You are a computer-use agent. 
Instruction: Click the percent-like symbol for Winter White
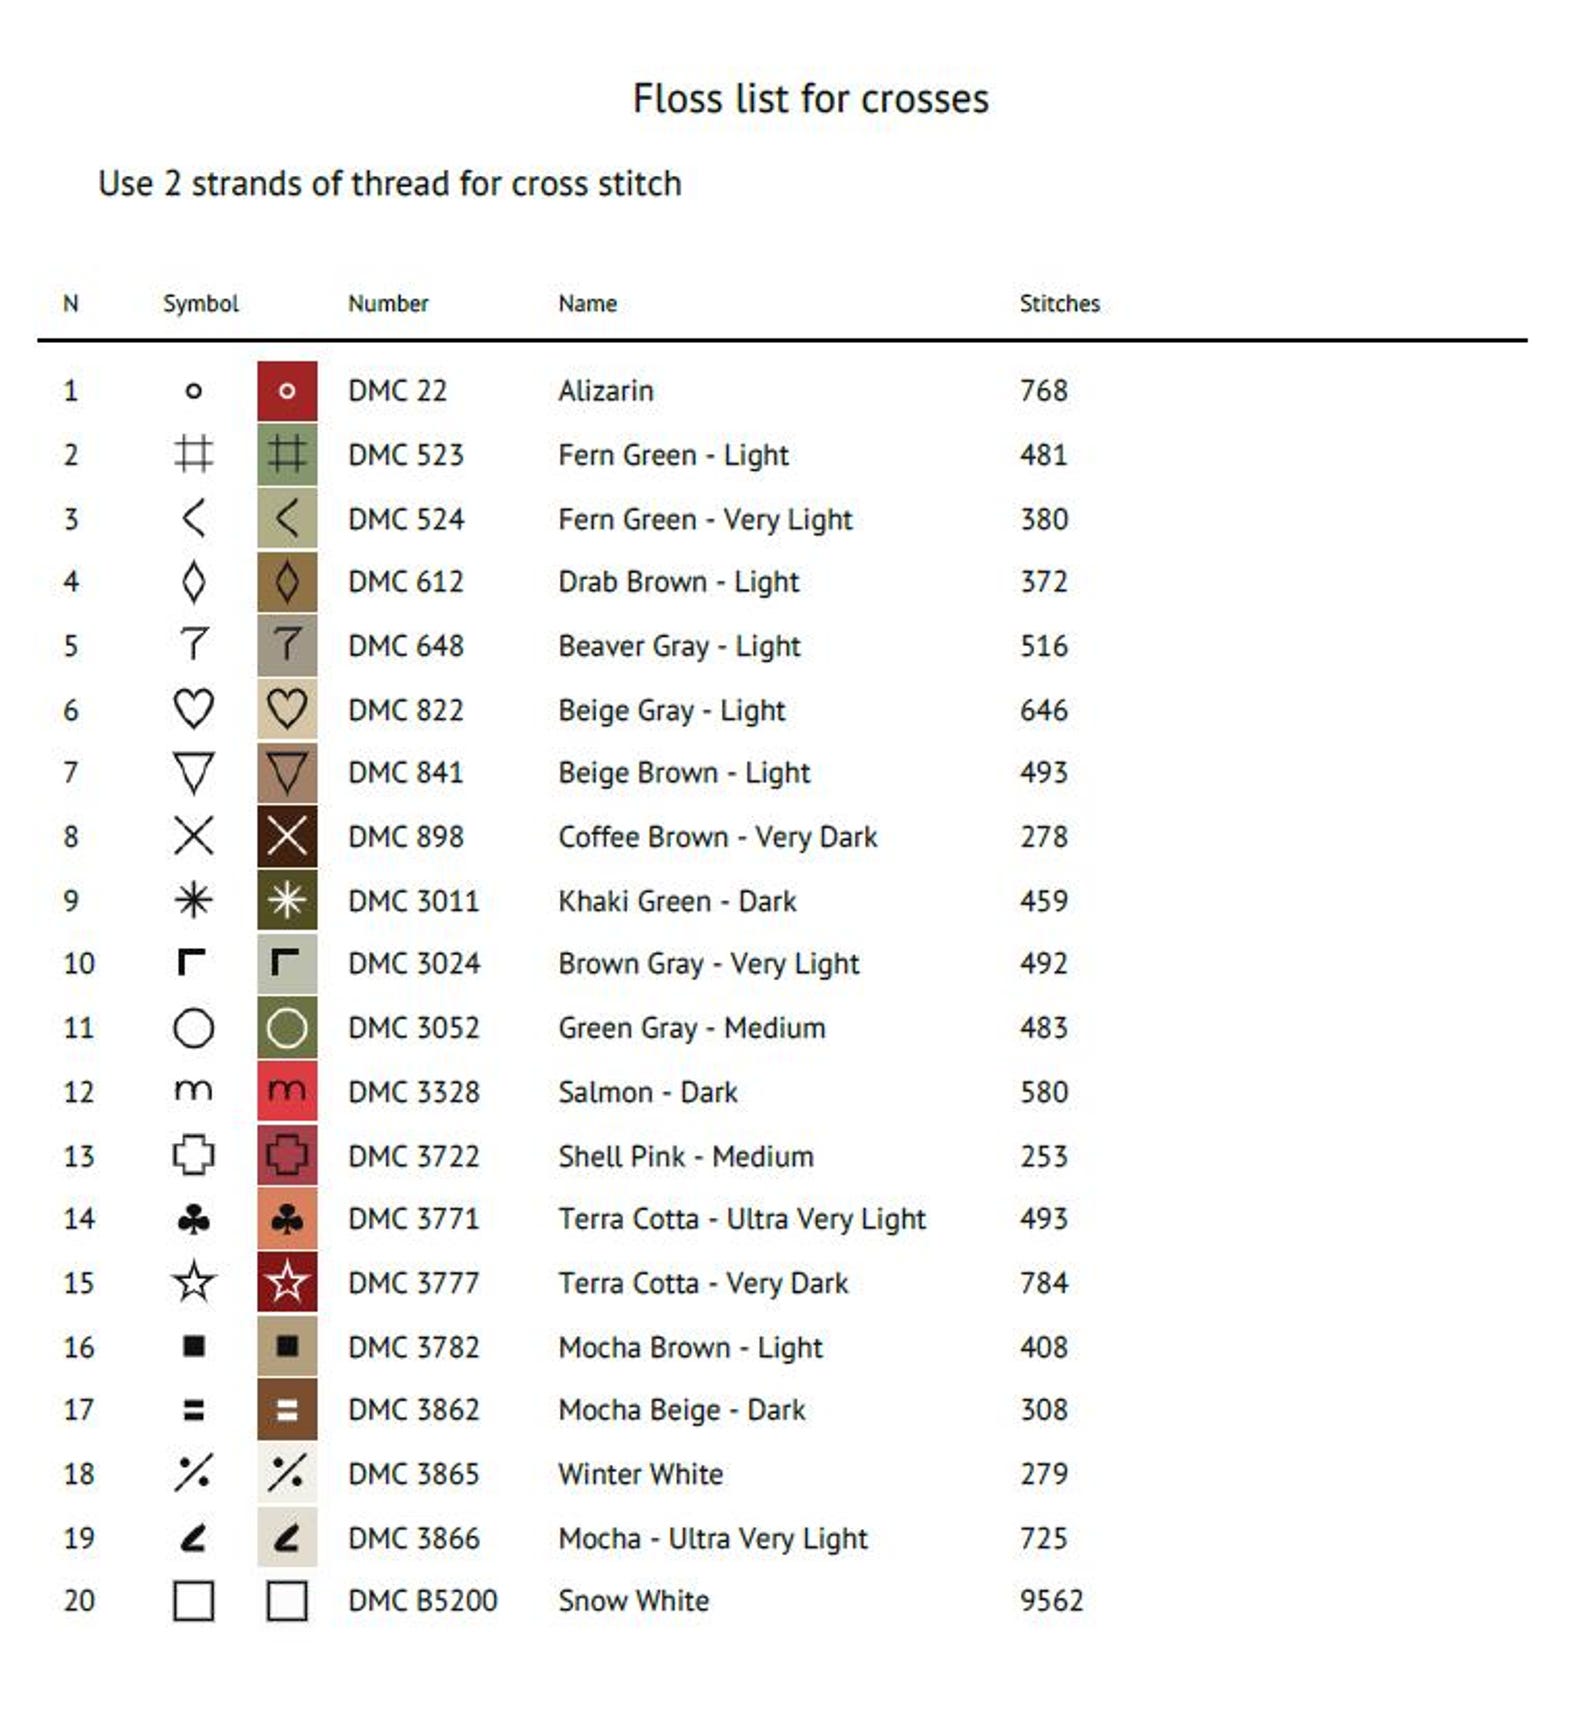point(193,1473)
